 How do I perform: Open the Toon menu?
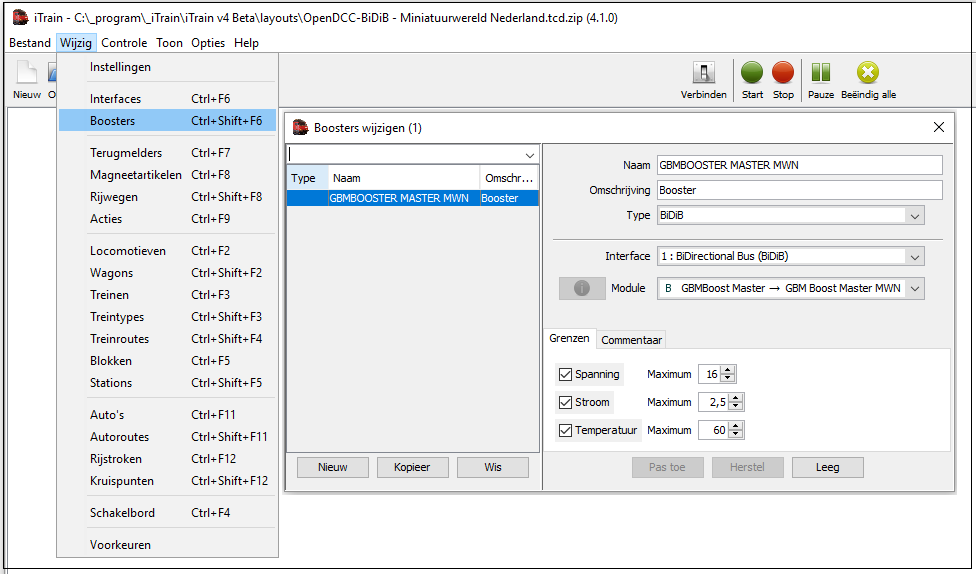[x=169, y=43]
